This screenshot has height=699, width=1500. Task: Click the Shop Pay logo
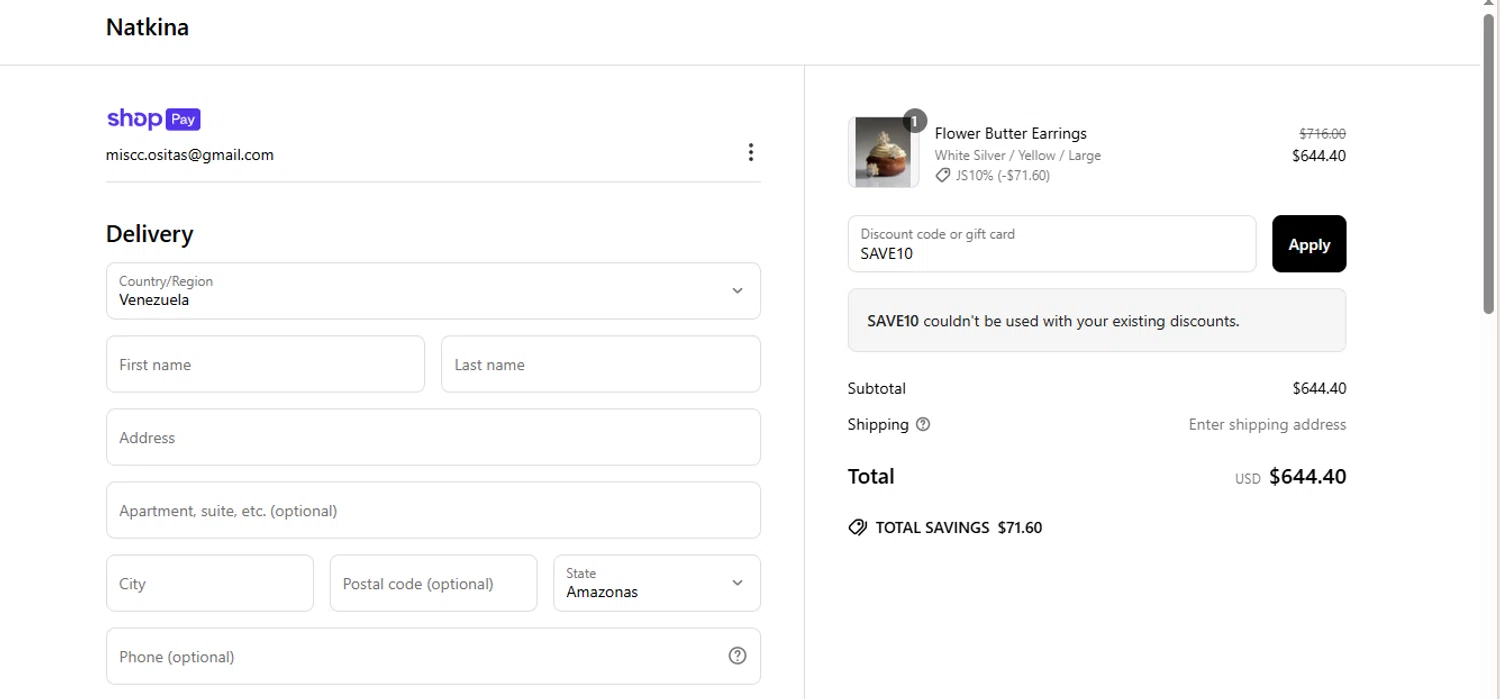tap(154, 119)
